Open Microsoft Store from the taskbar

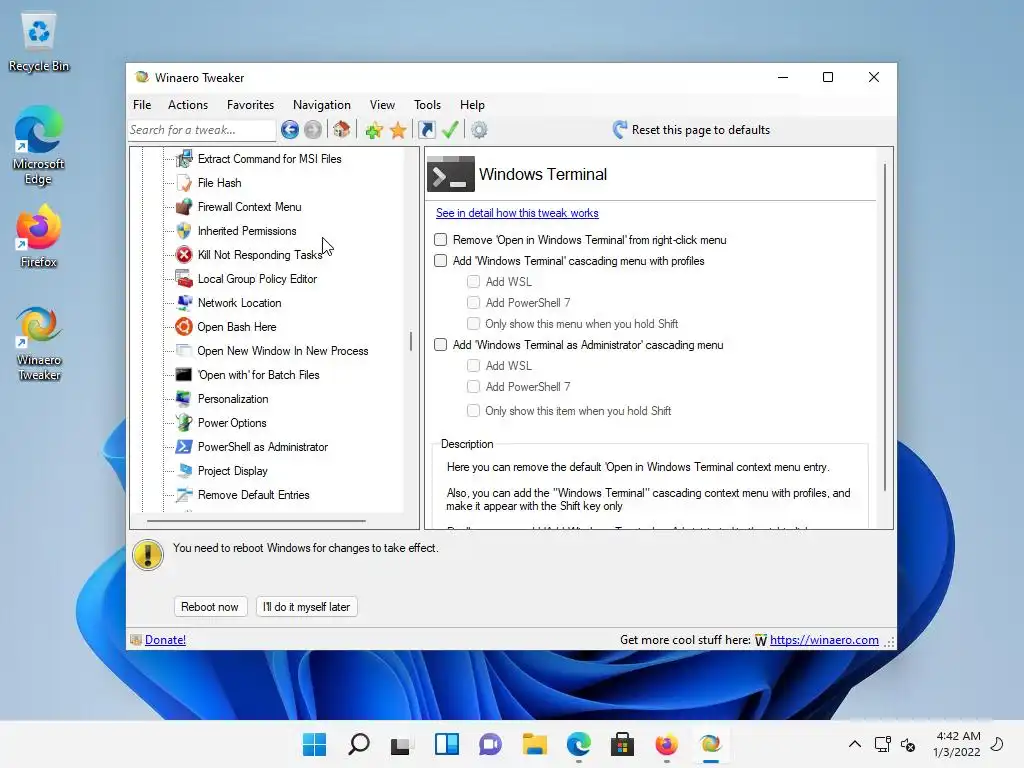click(622, 744)
